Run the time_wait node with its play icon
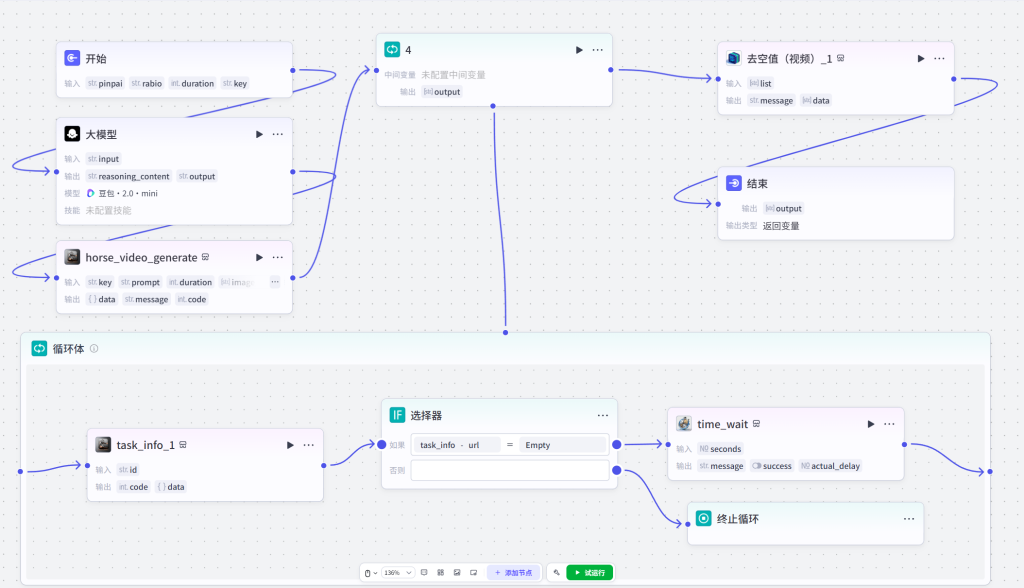This screenshot has width=1024, height=588. (871, 424)
